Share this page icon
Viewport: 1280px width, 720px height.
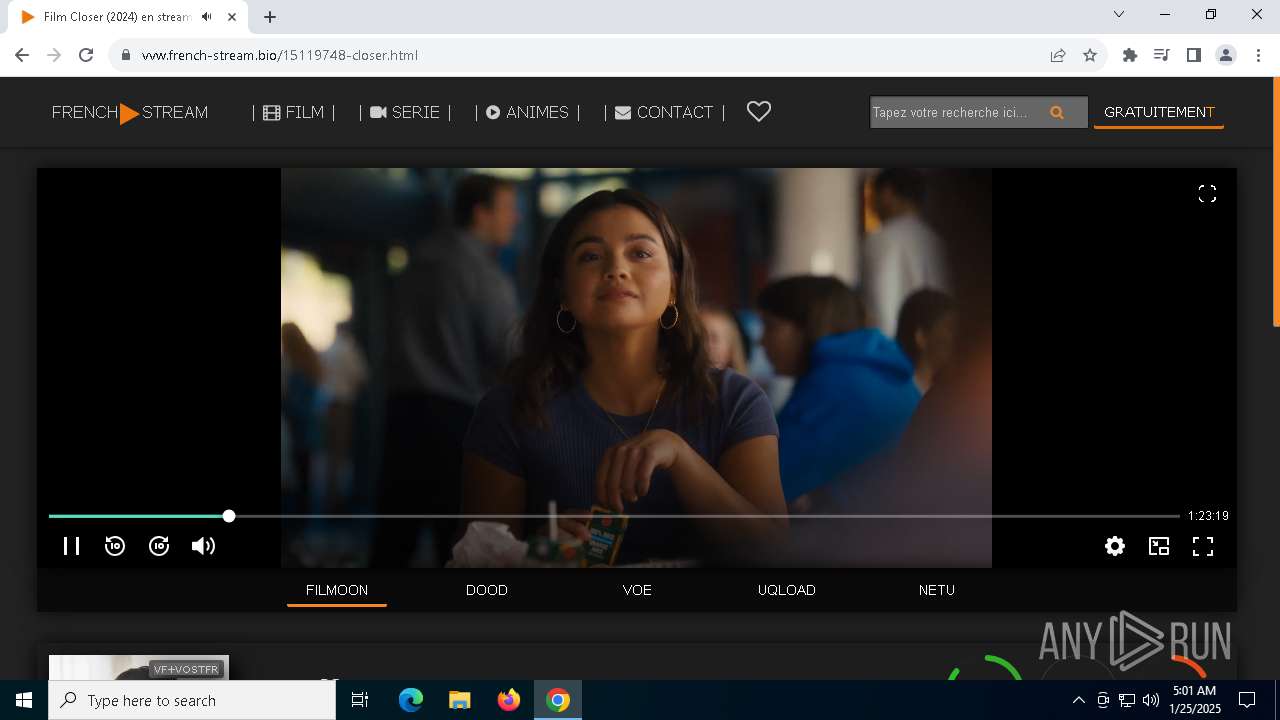[x=1058, y=55]
